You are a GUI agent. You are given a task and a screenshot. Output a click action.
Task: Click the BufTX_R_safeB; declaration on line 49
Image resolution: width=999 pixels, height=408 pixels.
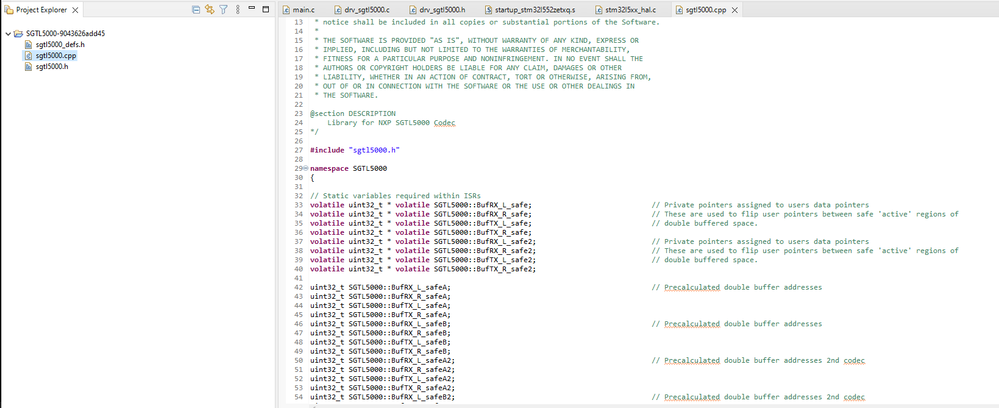(380, 351)
